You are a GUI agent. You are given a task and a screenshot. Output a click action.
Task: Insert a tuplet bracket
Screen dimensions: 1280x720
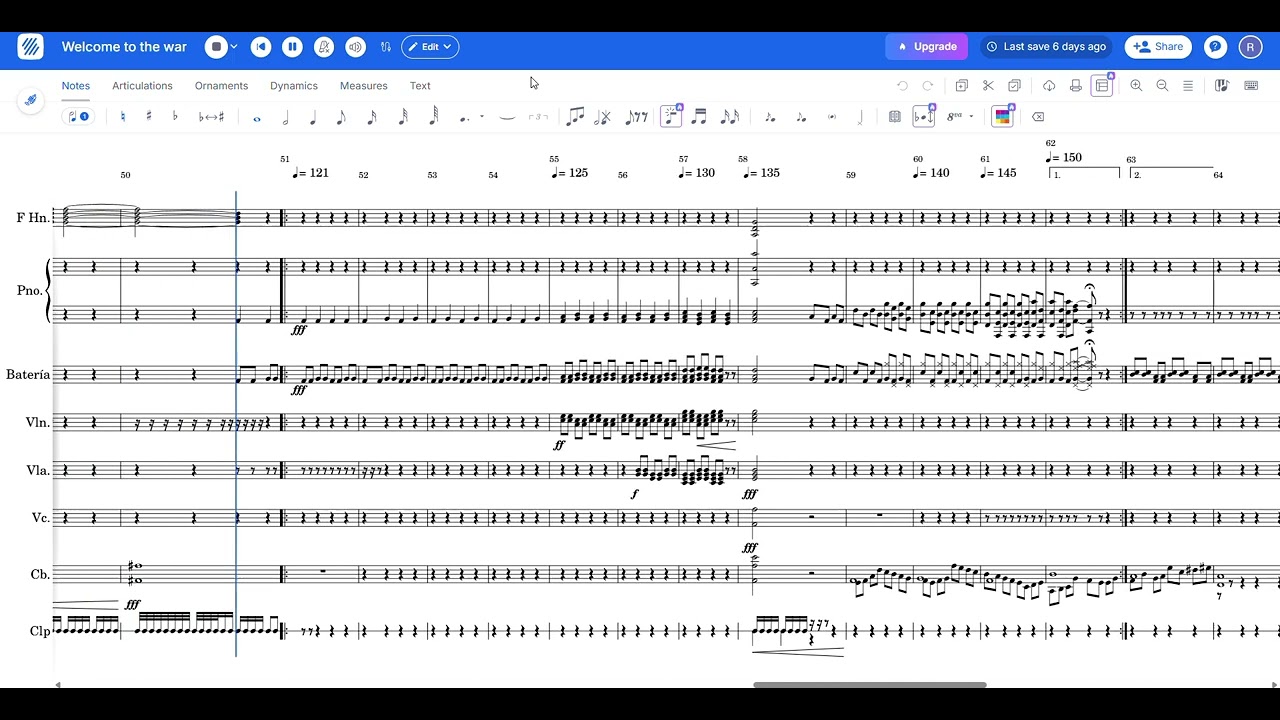[x=538, y=117]
